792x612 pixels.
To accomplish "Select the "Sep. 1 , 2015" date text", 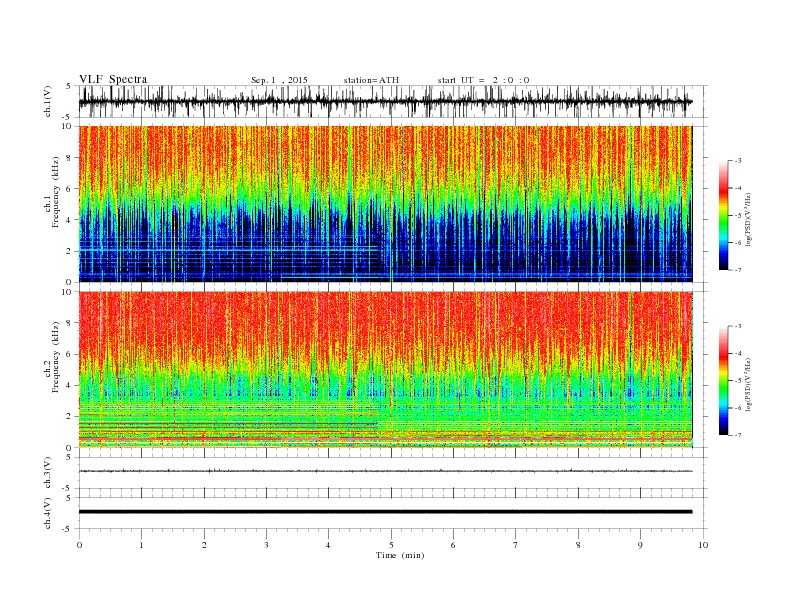I will point(279,80).
